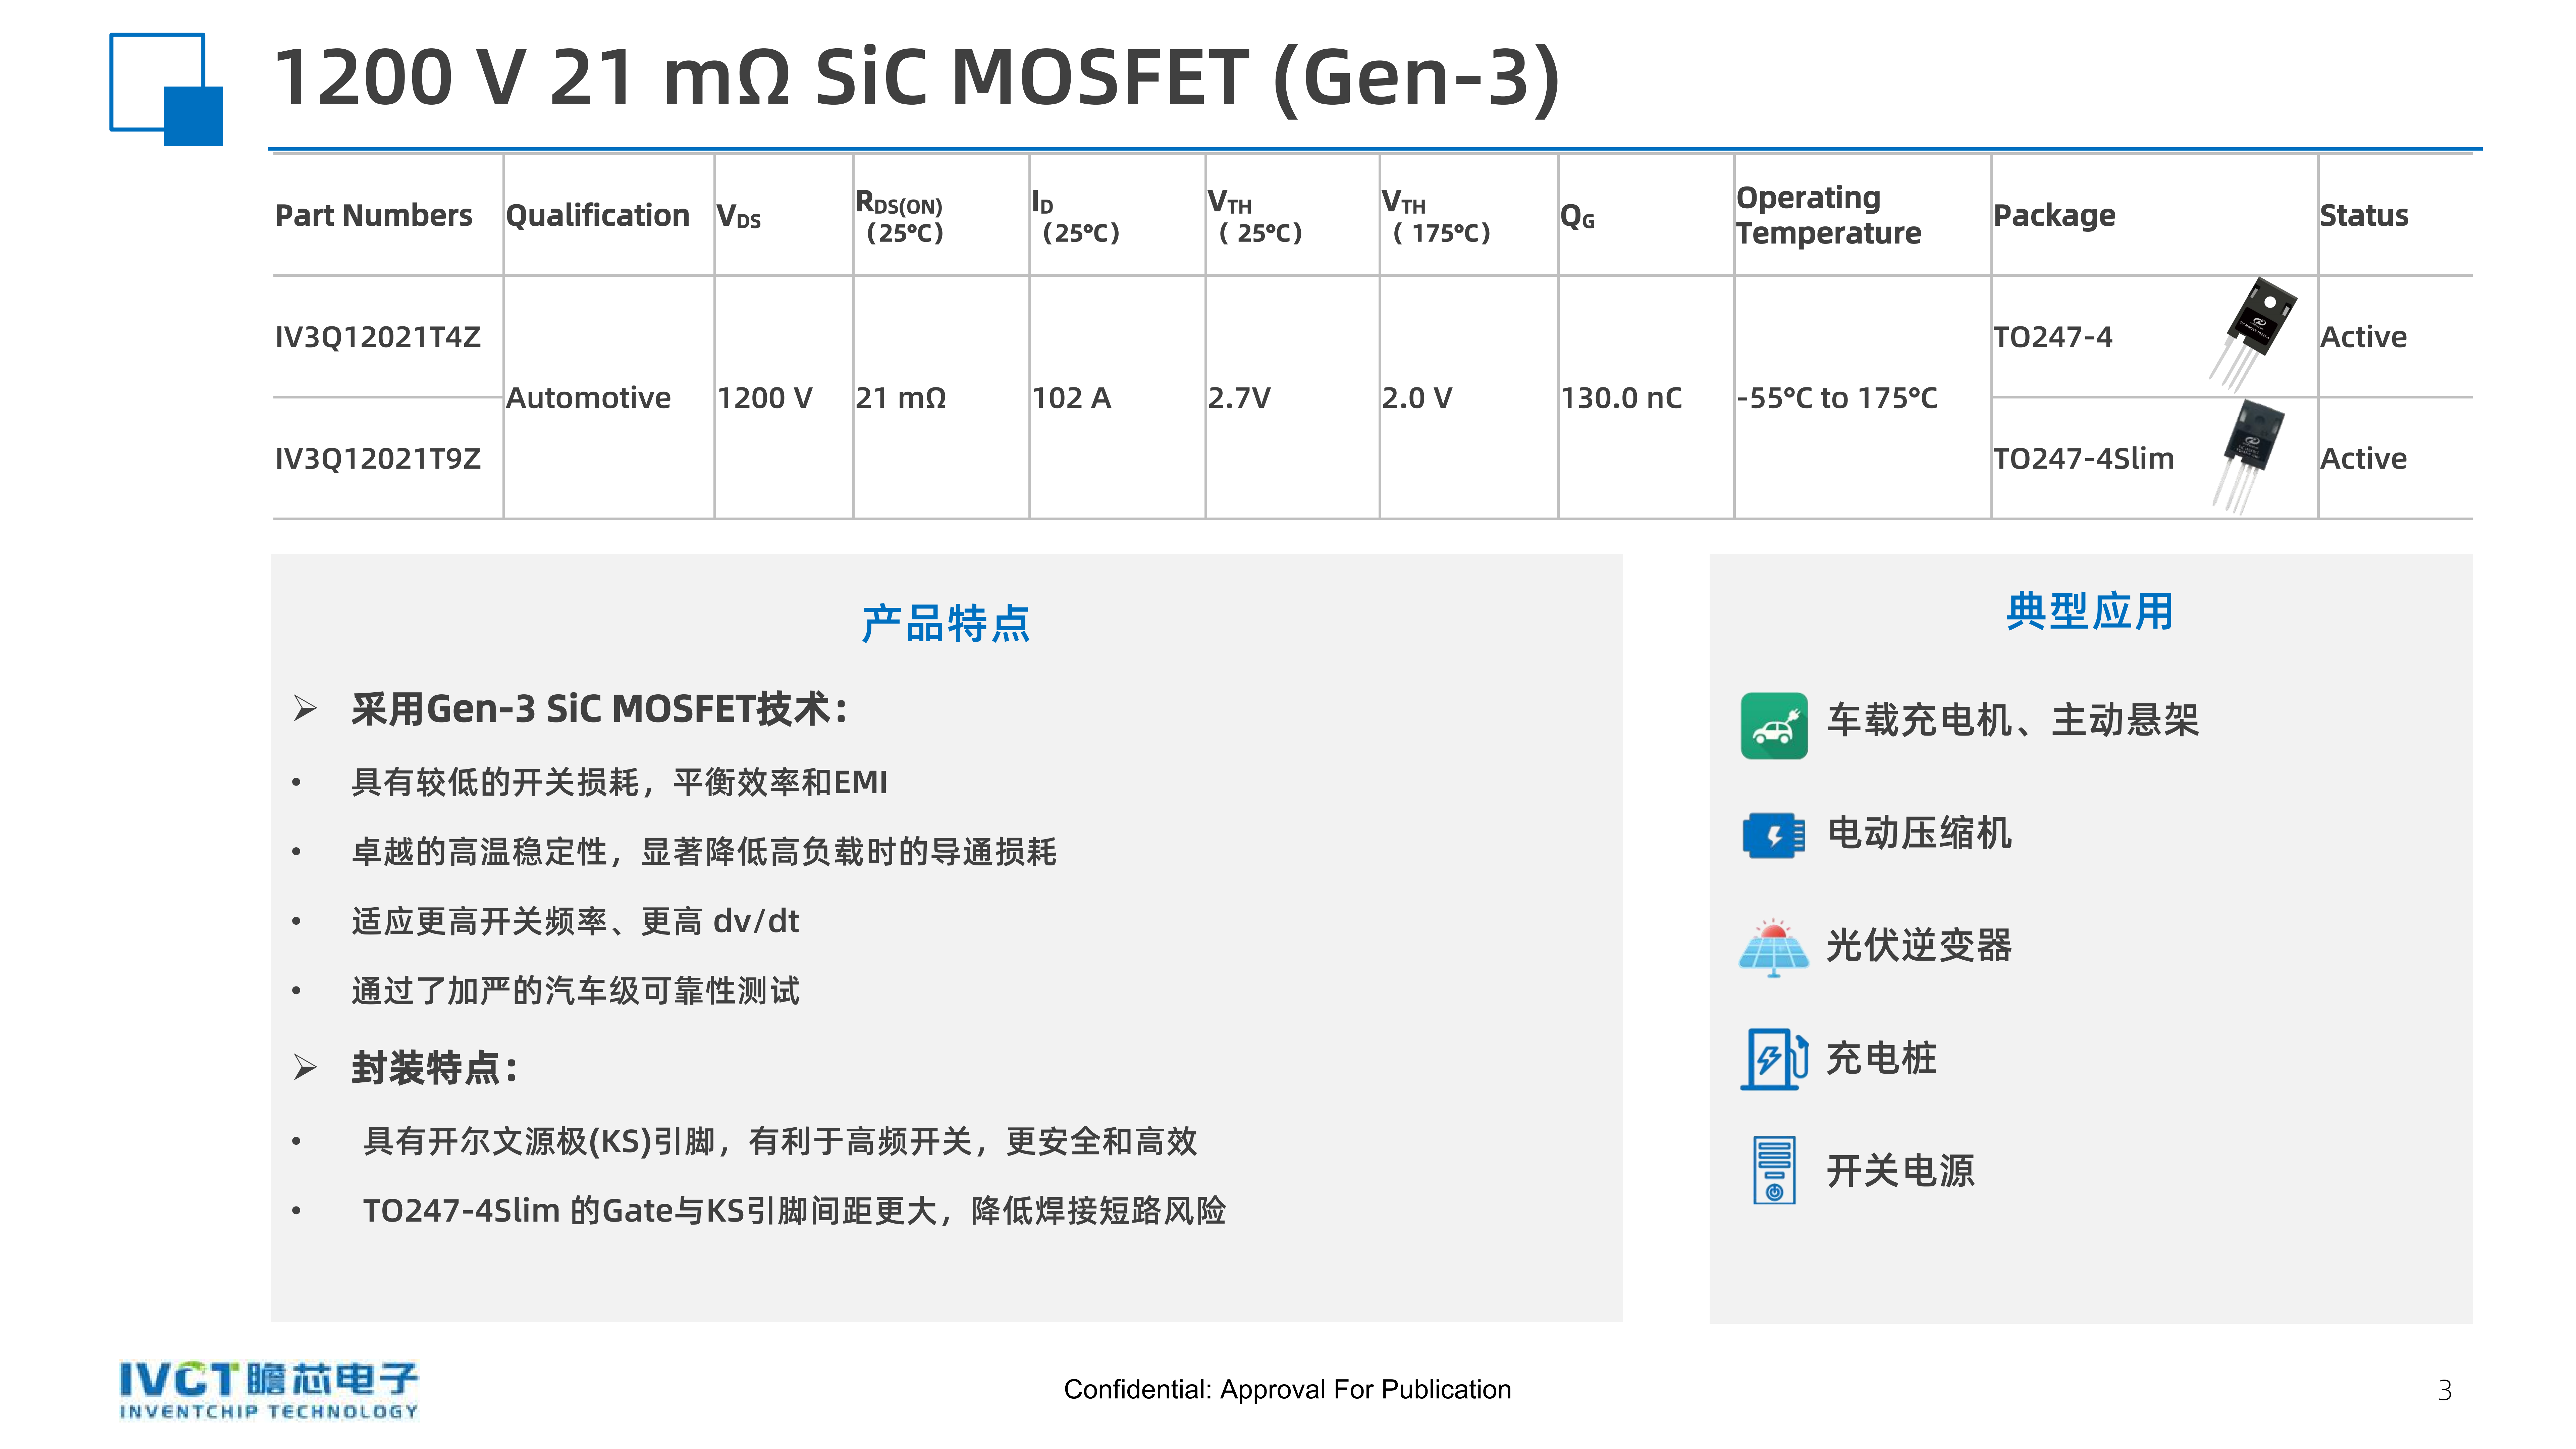Click "Active" status in the IV3Q12021T4Z row
This screenshot has height=1449, width=2576.
tap(2364, 337)
